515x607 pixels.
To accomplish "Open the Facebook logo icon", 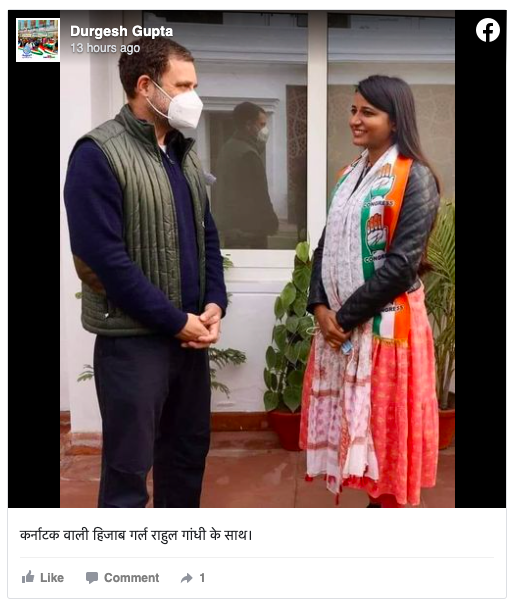I will point(488,30).
